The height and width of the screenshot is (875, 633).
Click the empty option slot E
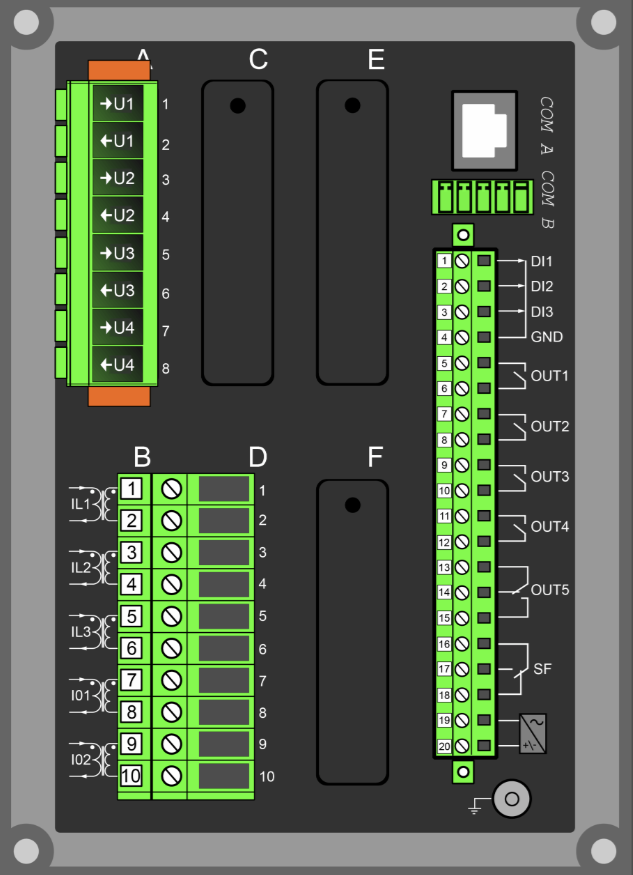352,233
